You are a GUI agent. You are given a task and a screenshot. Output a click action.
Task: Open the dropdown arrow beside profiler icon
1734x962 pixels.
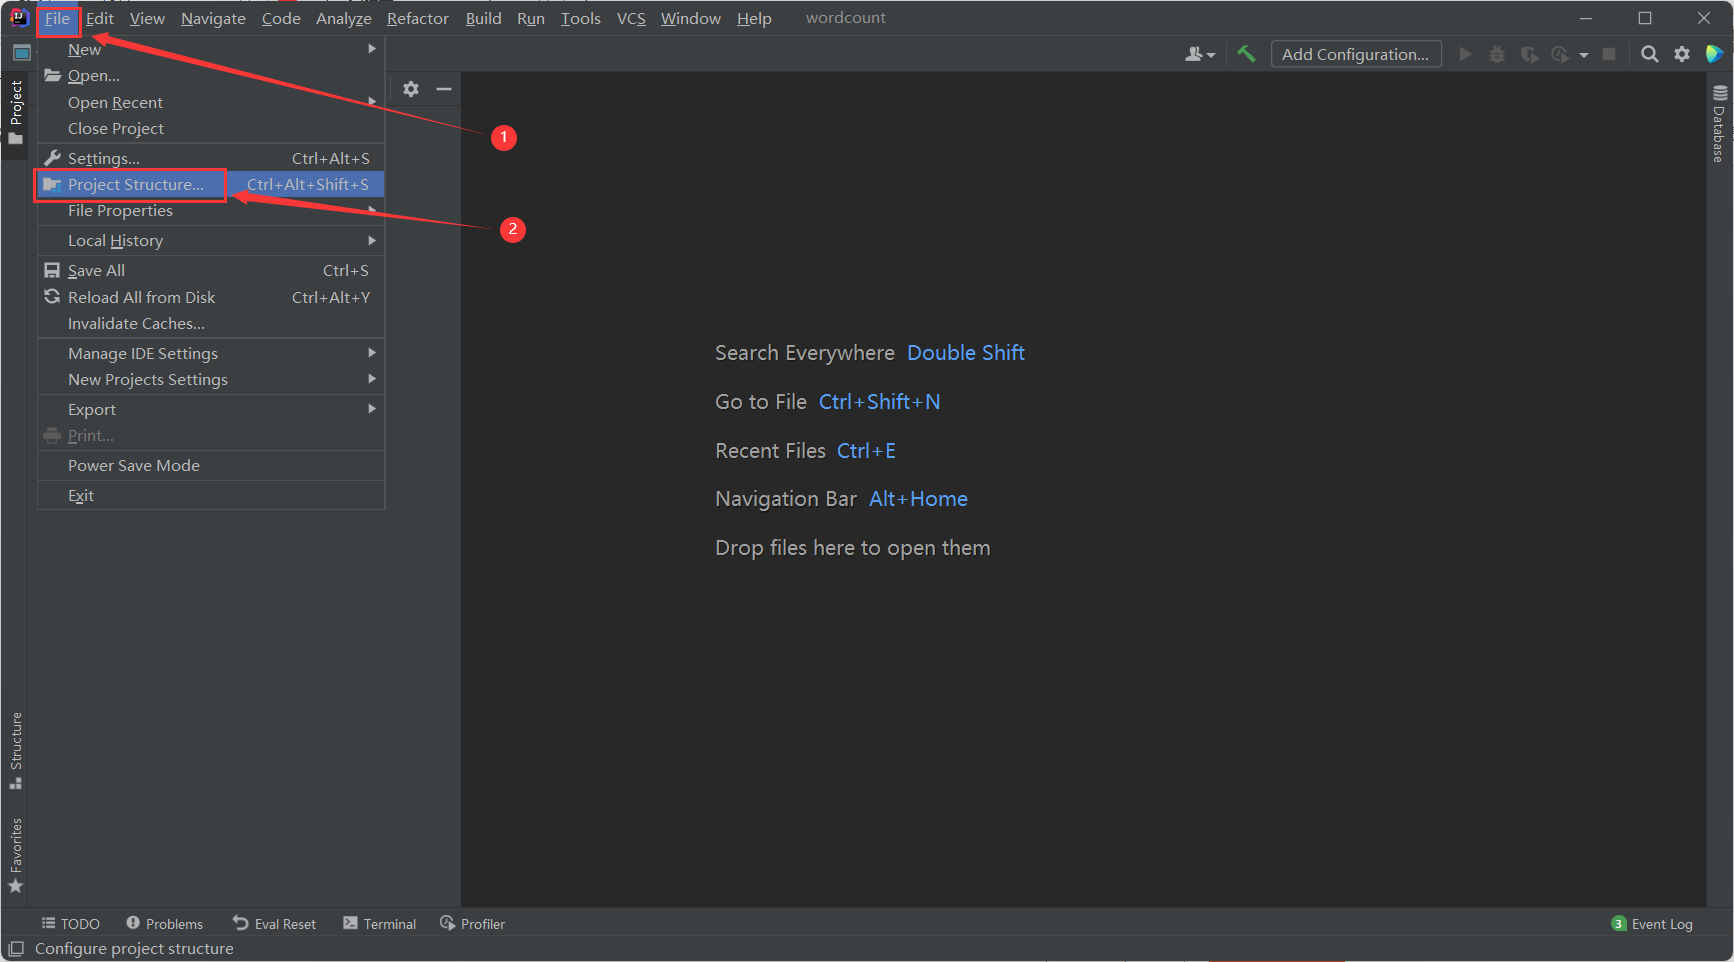pyautogui.click(x=1584, y=55)
